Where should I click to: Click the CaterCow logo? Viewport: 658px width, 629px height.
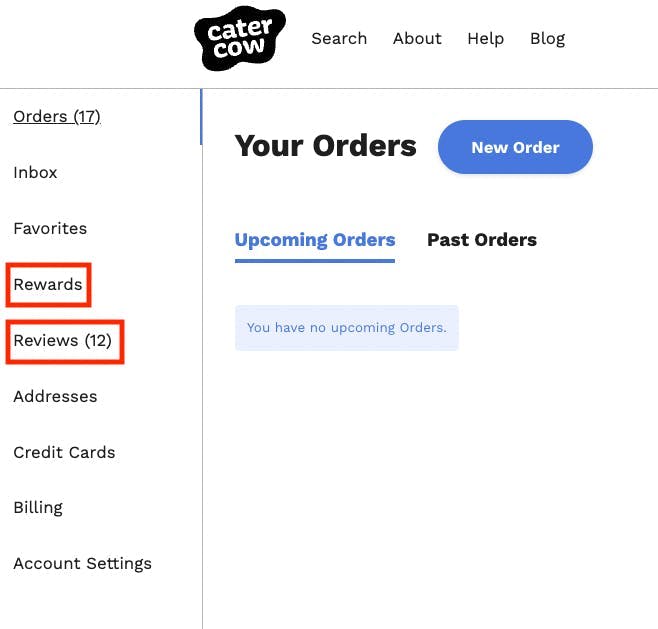tap(239, 38)
